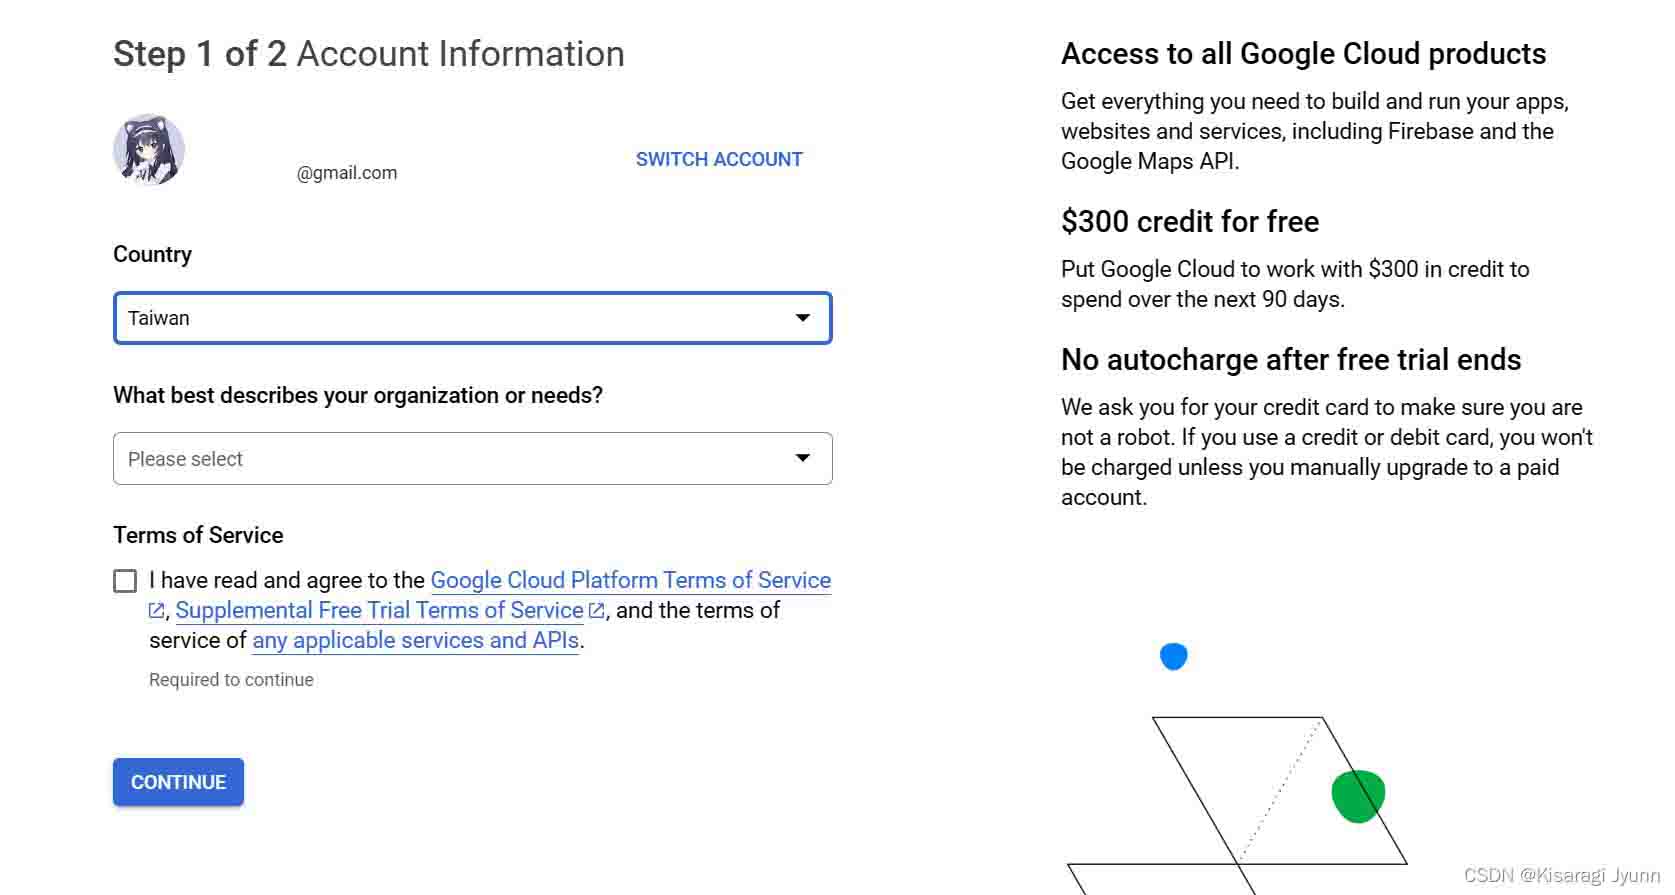The height and width of the screenshot is (895, 1675).
Task: Open any applicable services and APIs link
Action: click(x=416, y=640)
